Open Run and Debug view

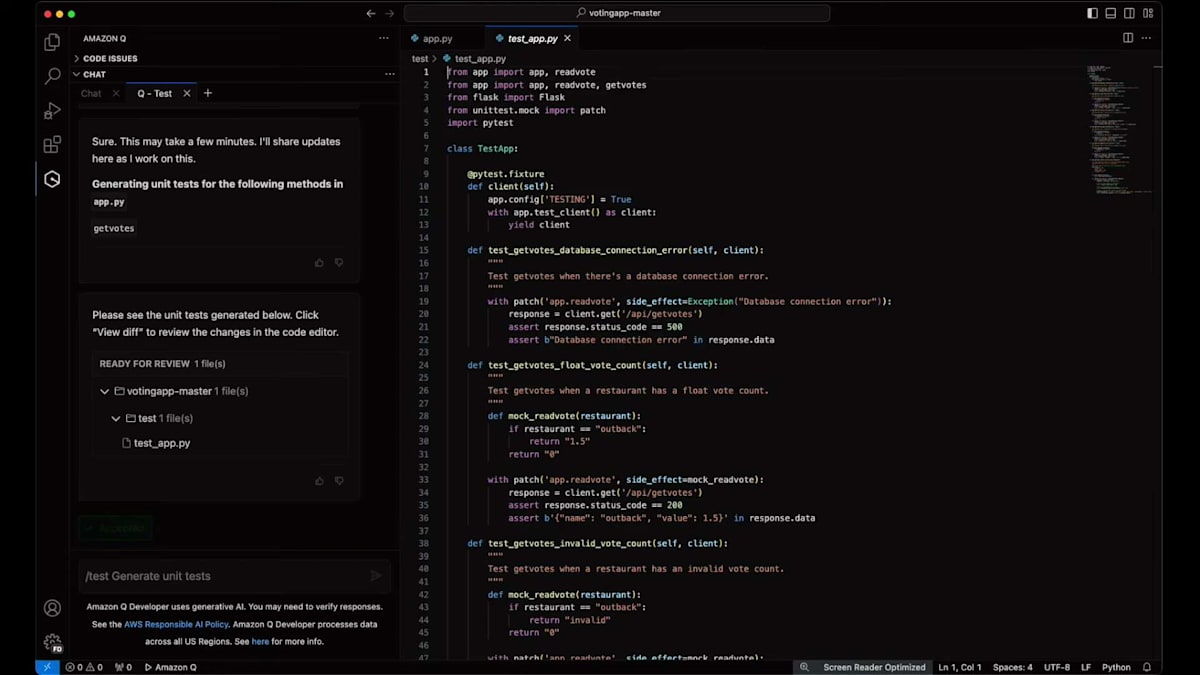[52, 111]
